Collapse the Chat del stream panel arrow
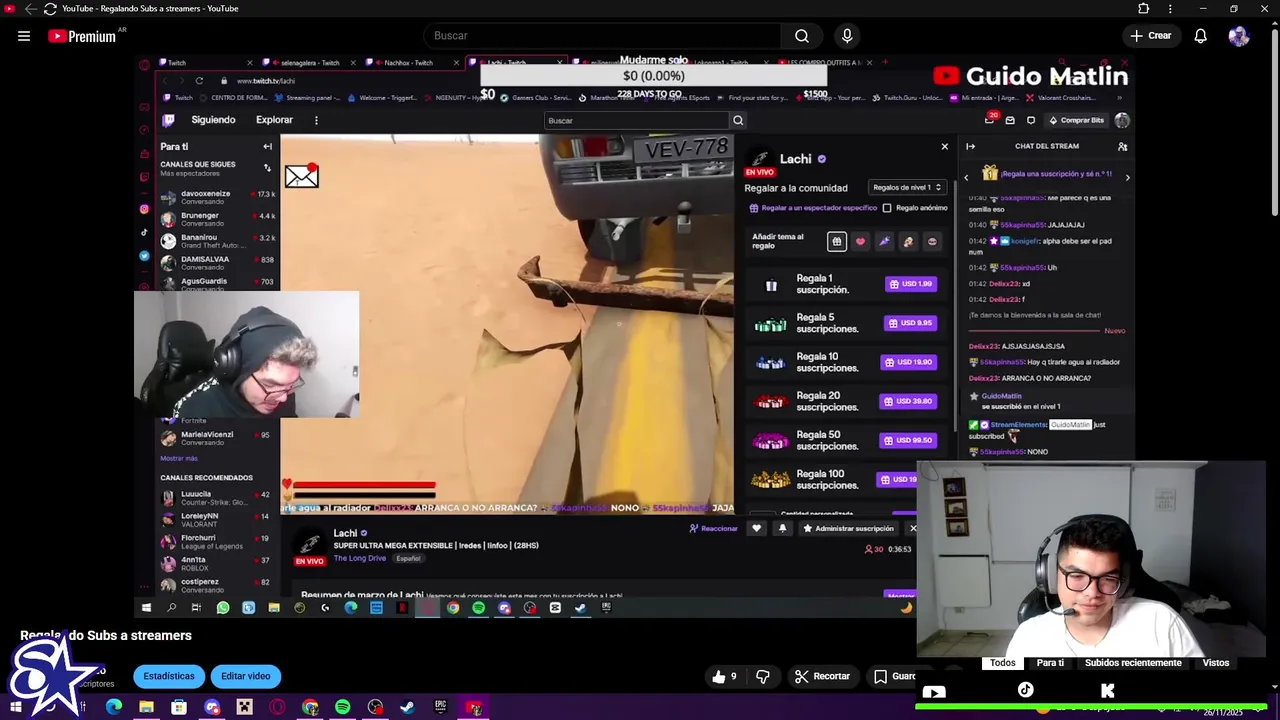The height and width of the screenshot is (720, 1280). coord(970,146)
